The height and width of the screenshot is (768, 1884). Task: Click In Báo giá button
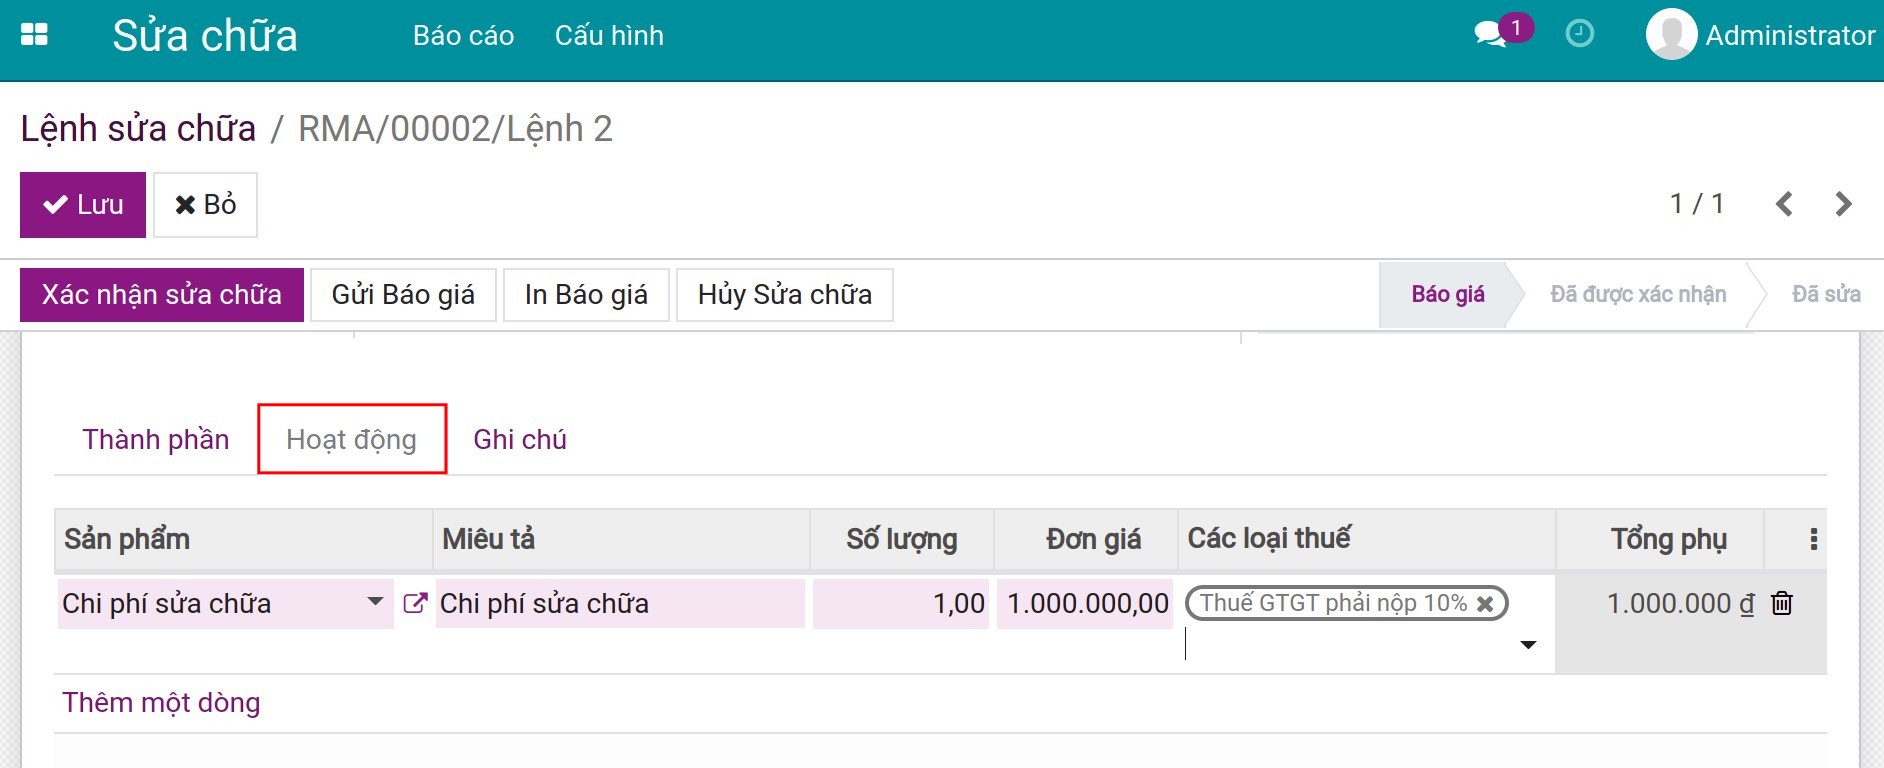tap(586, 295)
